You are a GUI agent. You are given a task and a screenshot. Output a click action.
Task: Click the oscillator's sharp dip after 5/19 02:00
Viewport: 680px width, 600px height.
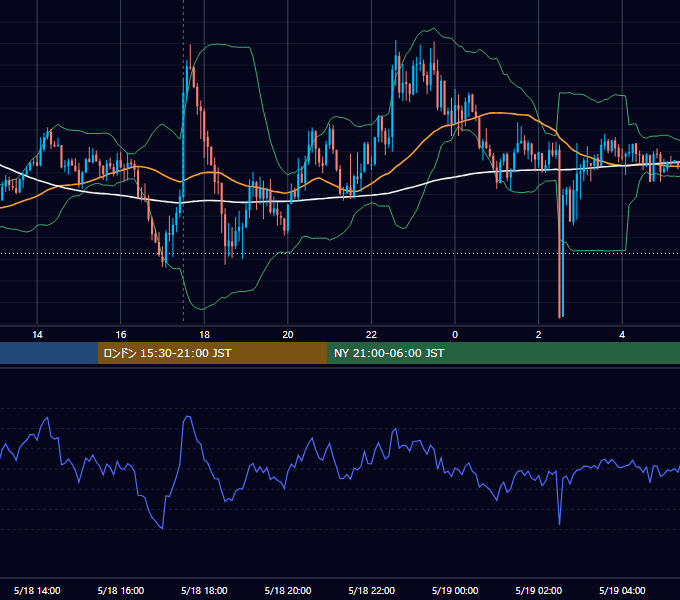[559, 523]
